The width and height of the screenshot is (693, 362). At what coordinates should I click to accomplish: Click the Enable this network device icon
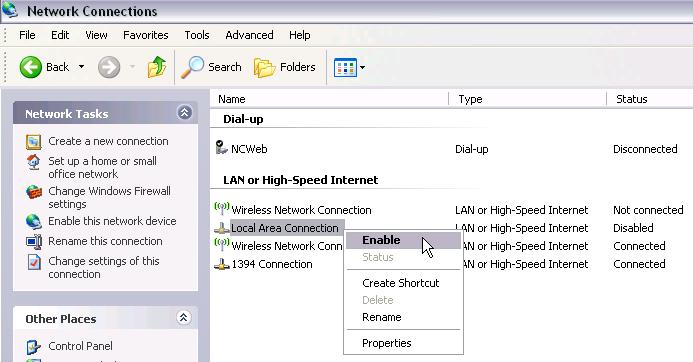(34, 221)
